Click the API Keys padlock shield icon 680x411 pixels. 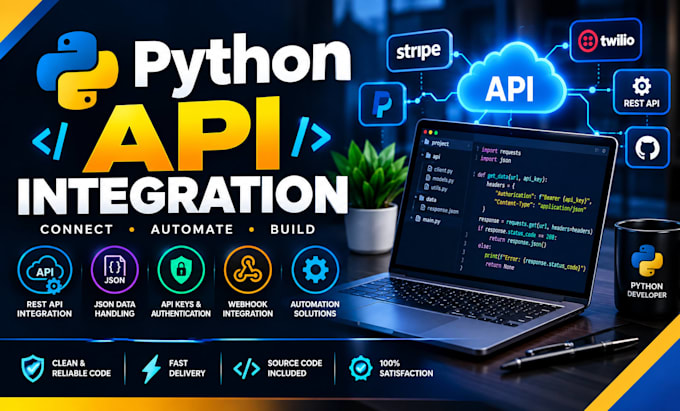click(181, 270)
